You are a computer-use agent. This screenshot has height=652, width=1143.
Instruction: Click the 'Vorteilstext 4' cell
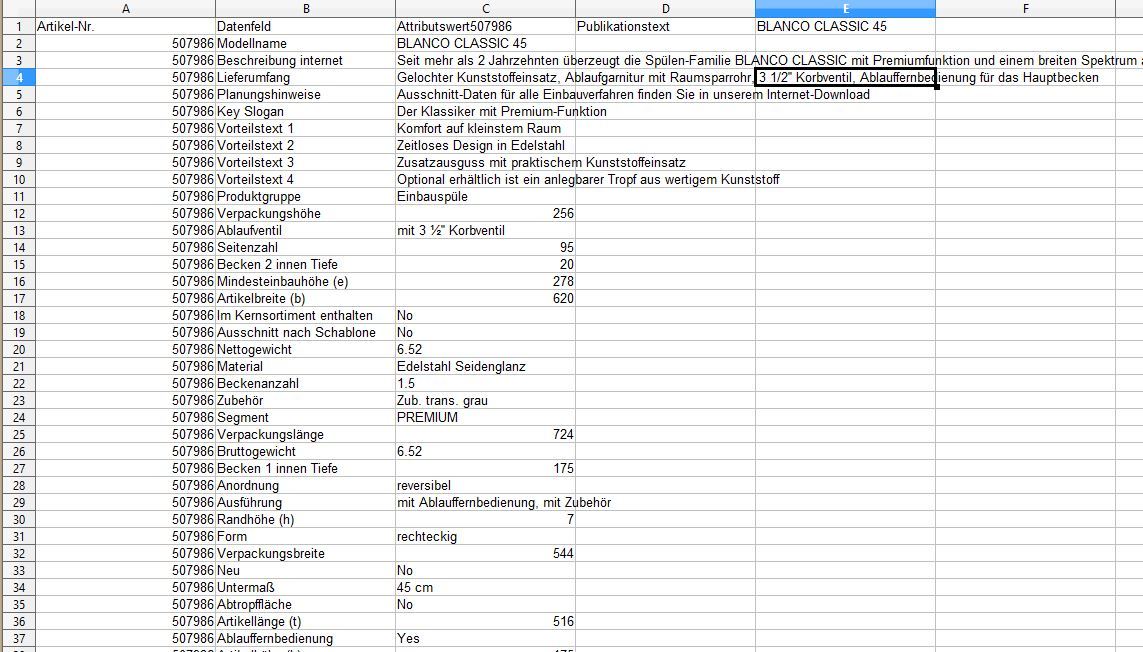[x=305, y=179]
